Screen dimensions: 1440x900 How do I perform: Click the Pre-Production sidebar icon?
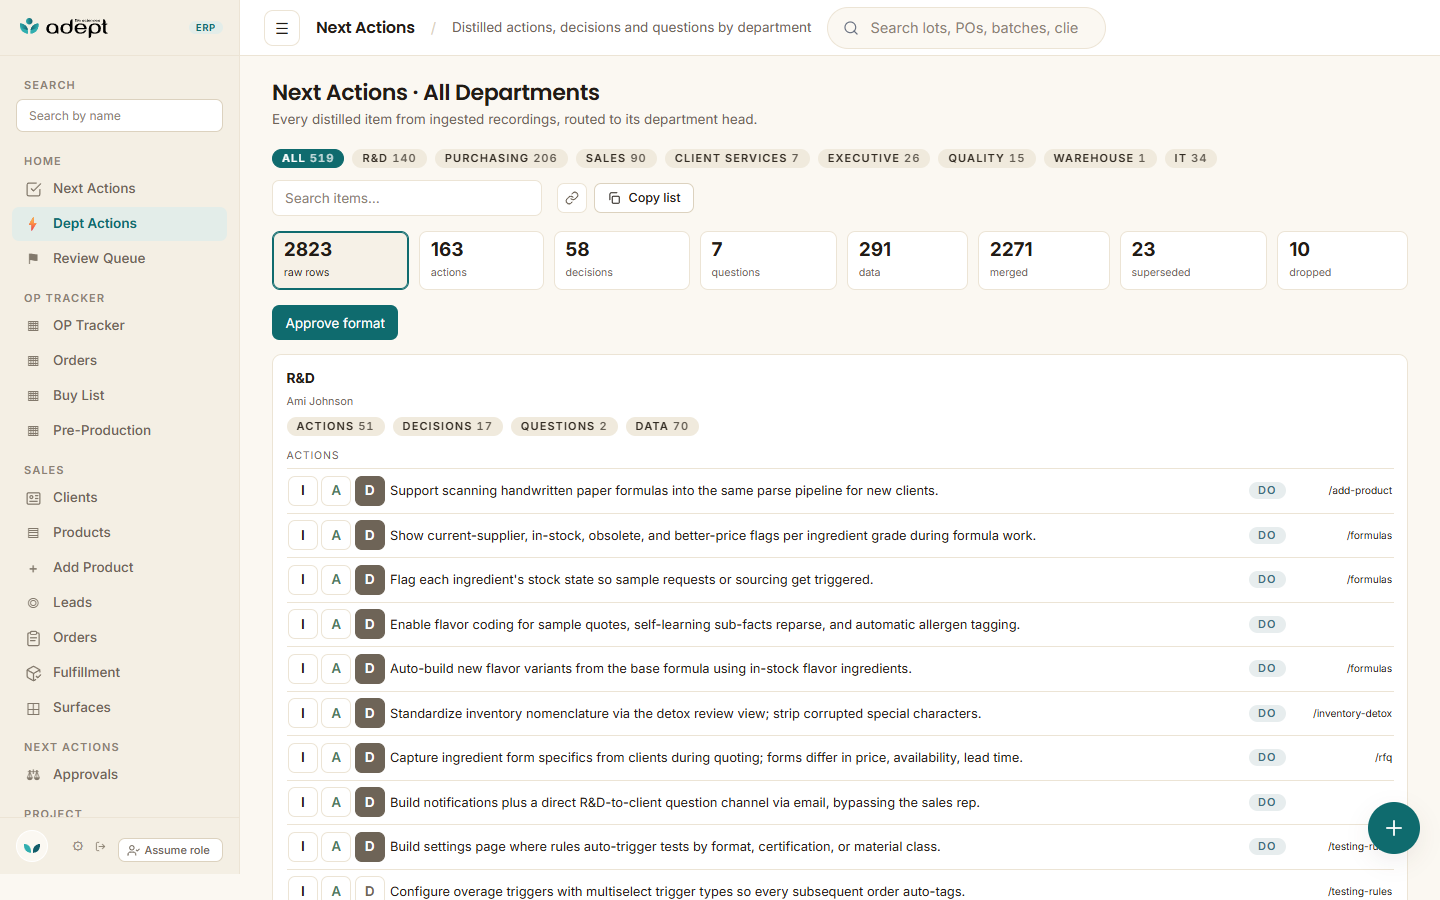(x=34, y=431)
